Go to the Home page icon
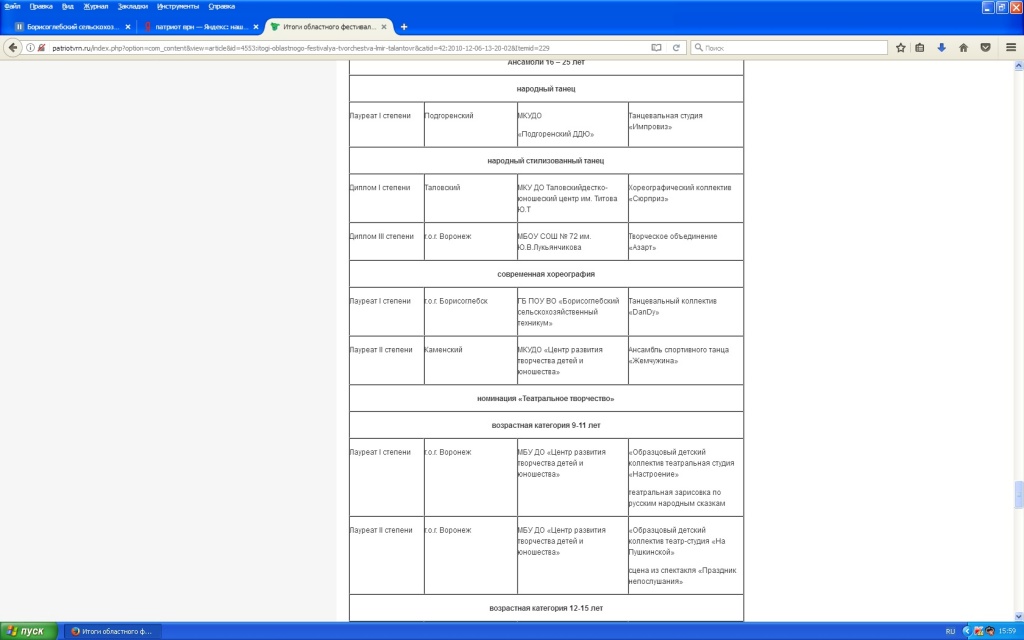The image size is (1024, 640). 963,48
